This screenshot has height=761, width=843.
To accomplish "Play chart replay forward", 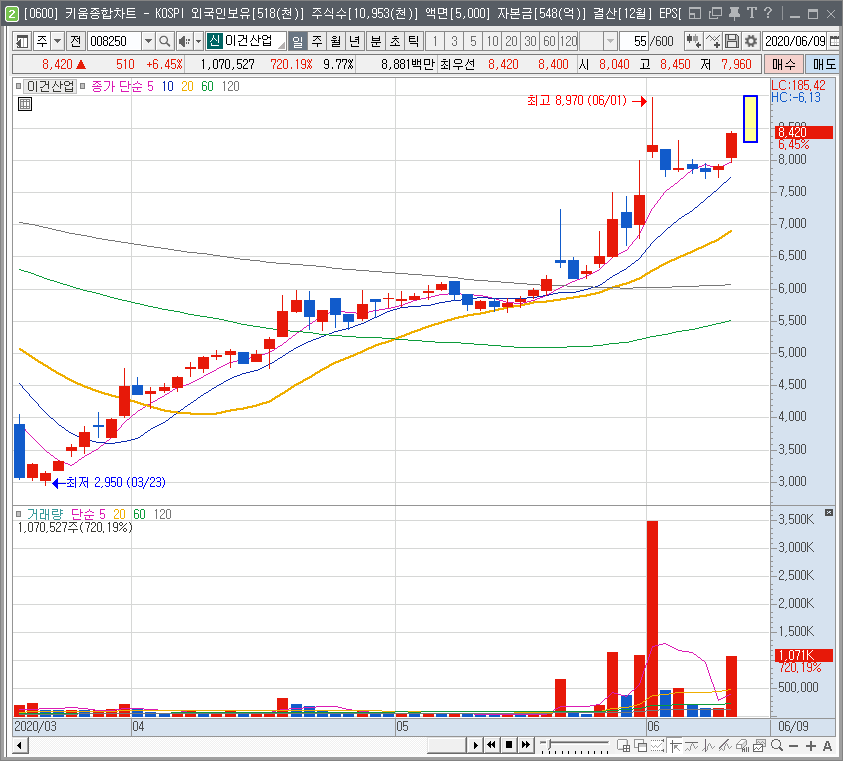I will (x=475, y=745).
